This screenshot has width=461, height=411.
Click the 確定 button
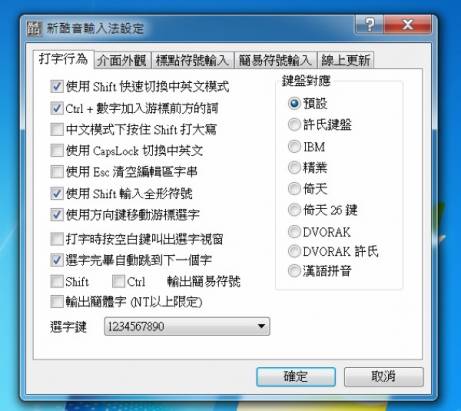point(296,377)
